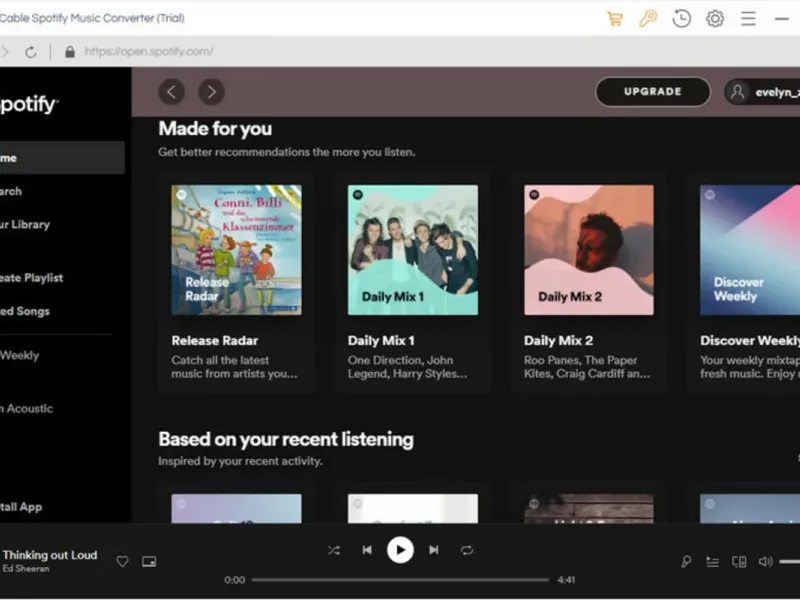800x600 pixels.
Task: Click the Daily Mix 2 title text
Action: 558,340
